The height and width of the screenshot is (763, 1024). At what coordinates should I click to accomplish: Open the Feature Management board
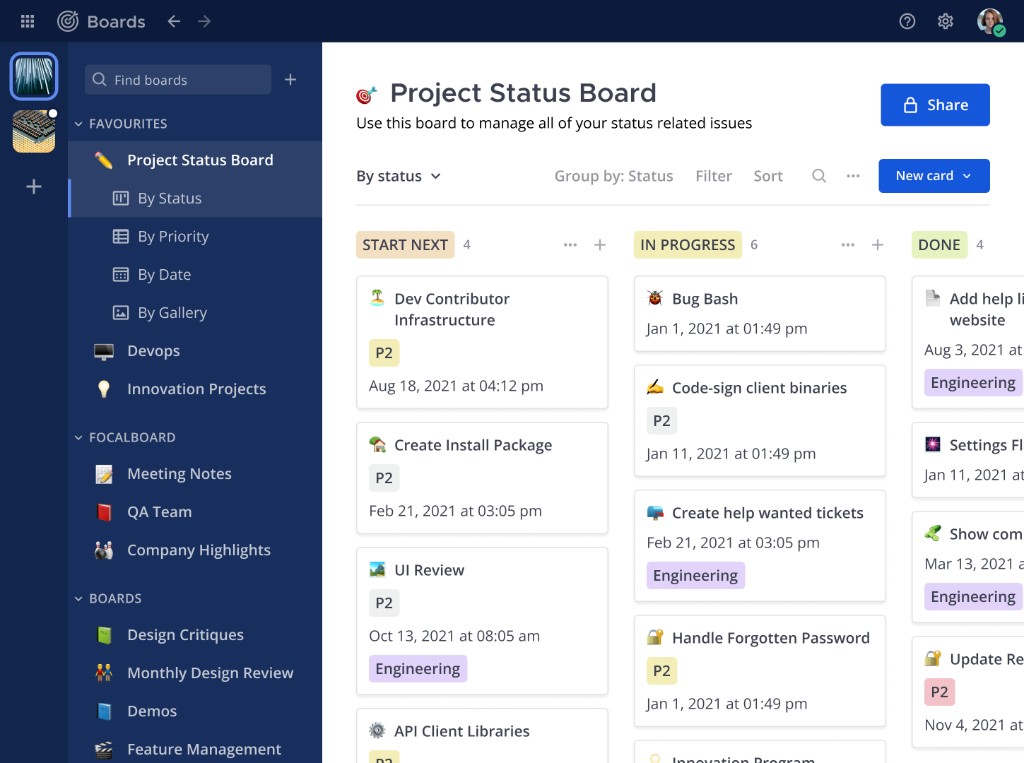[195, 749]
